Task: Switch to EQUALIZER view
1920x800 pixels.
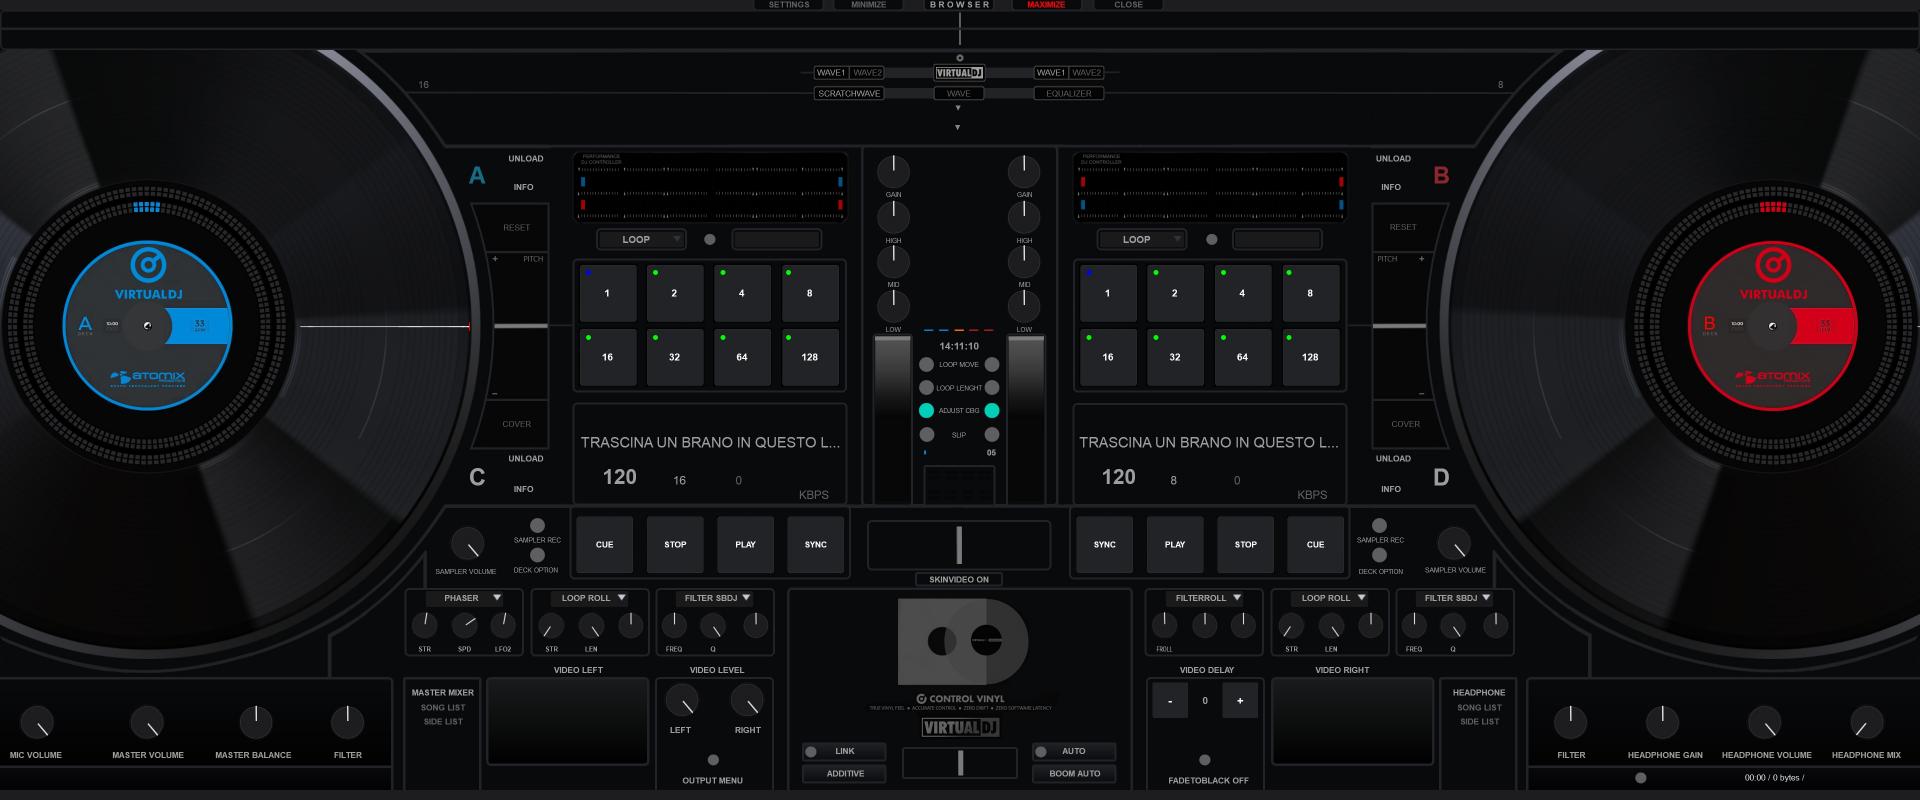Action: [1069, 94]
